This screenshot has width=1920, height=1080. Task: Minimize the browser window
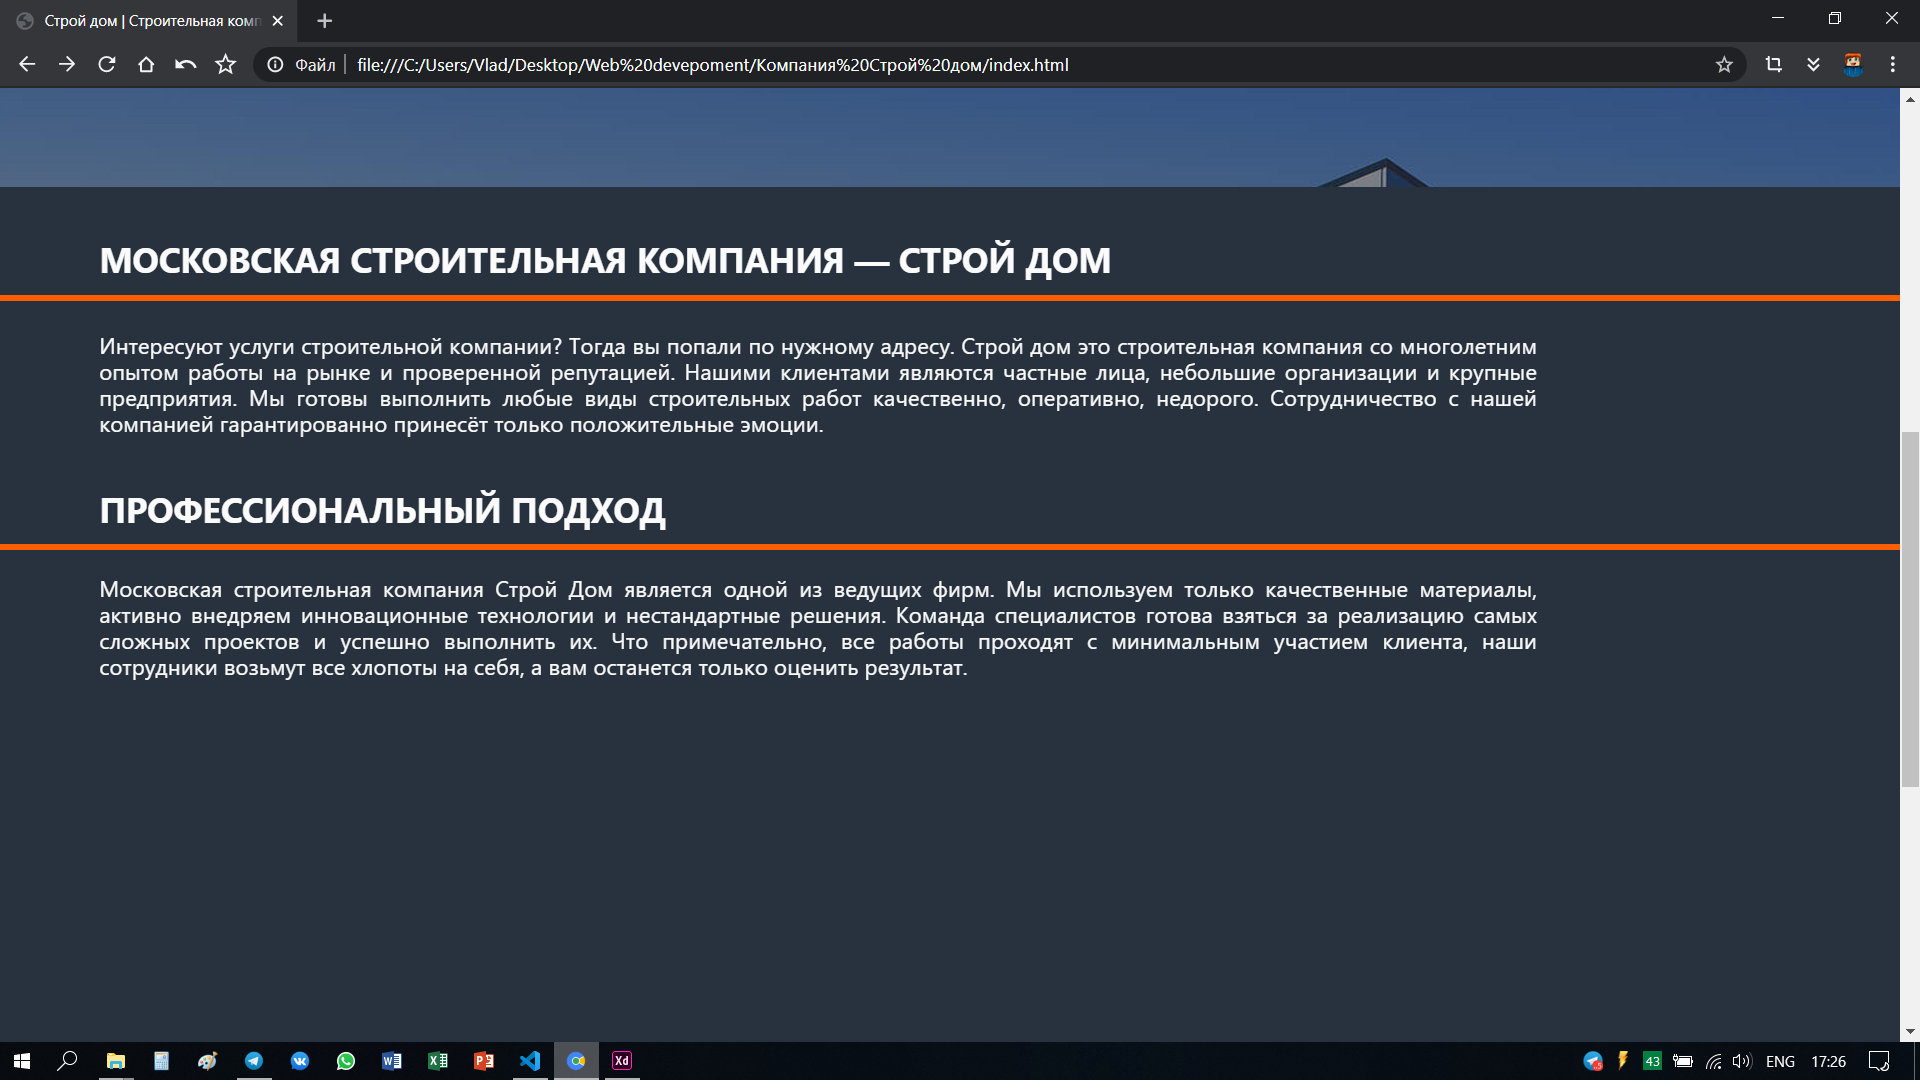pyautogui.click(x=1778, y=18)
